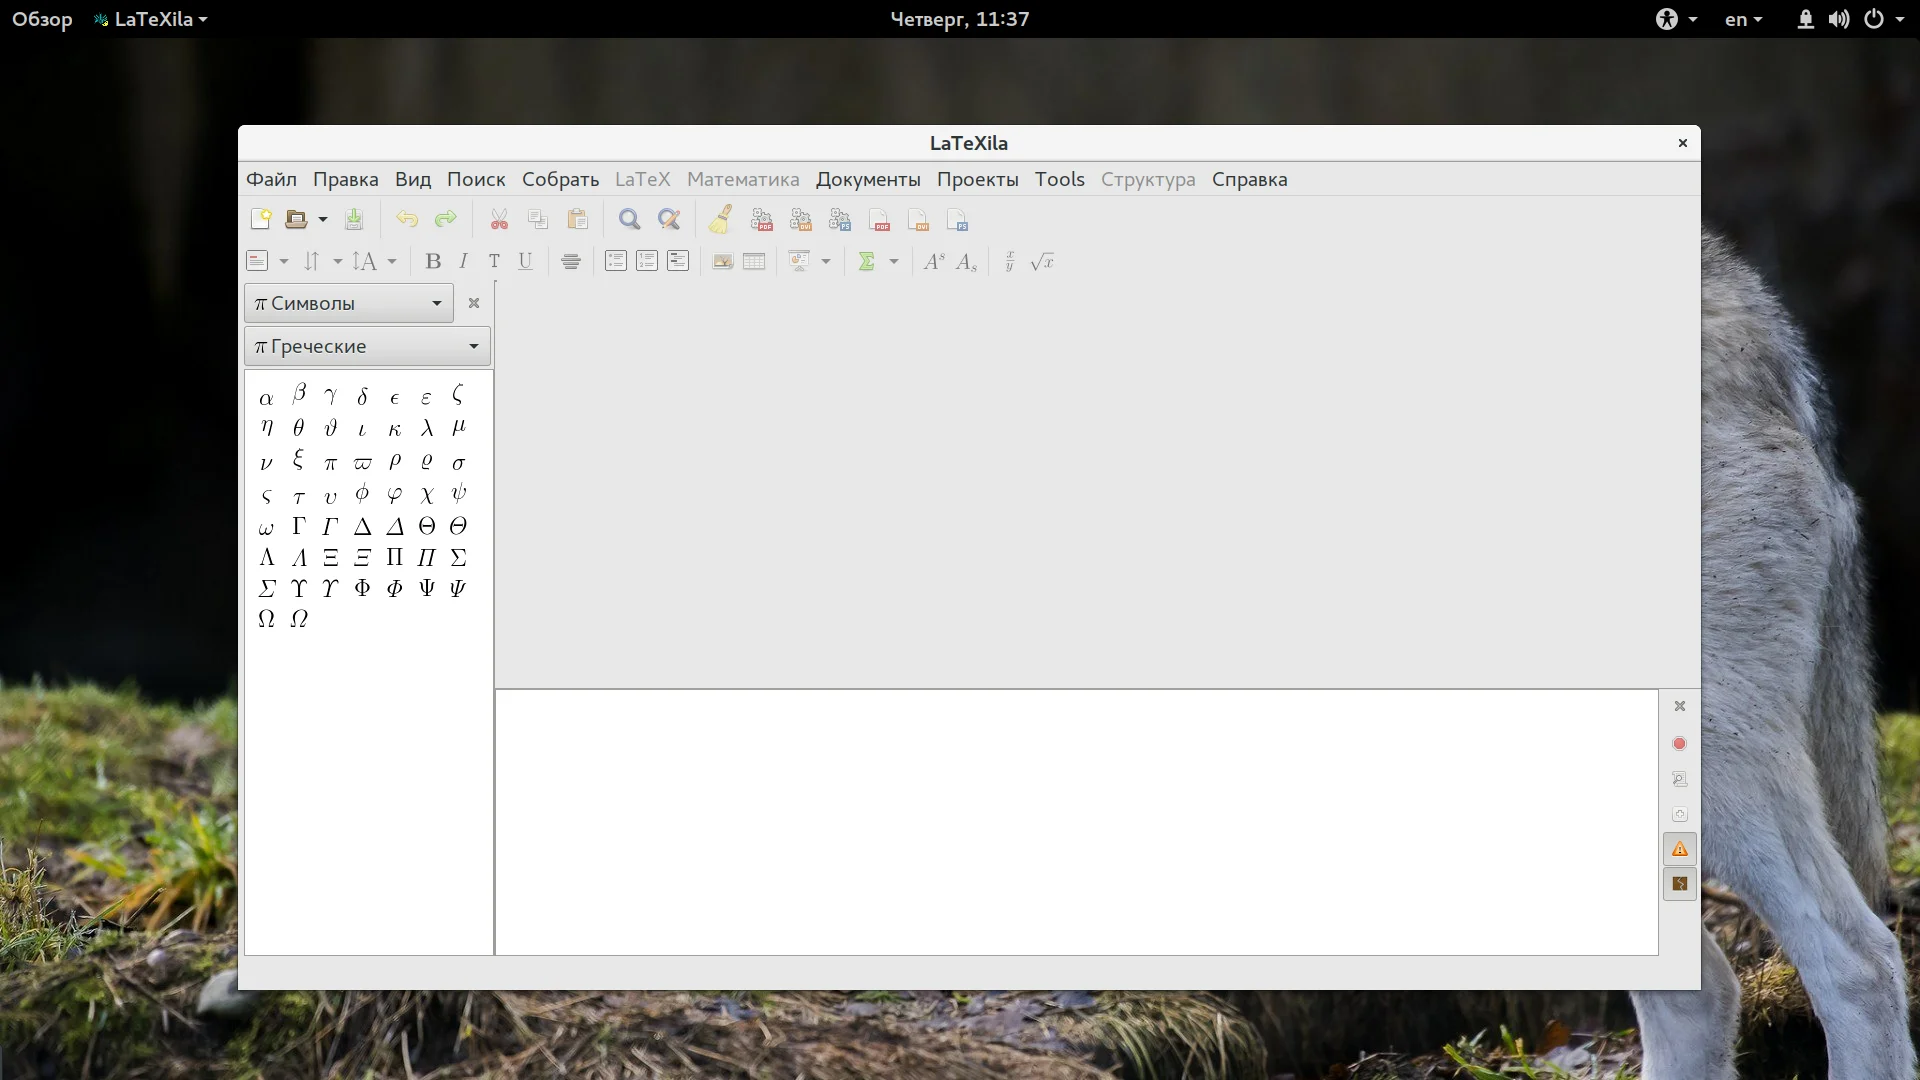This screenshot has width=1920, height=1080.
Task: Click the View PDF toolbar icon
Action: (x=880, y=220)
